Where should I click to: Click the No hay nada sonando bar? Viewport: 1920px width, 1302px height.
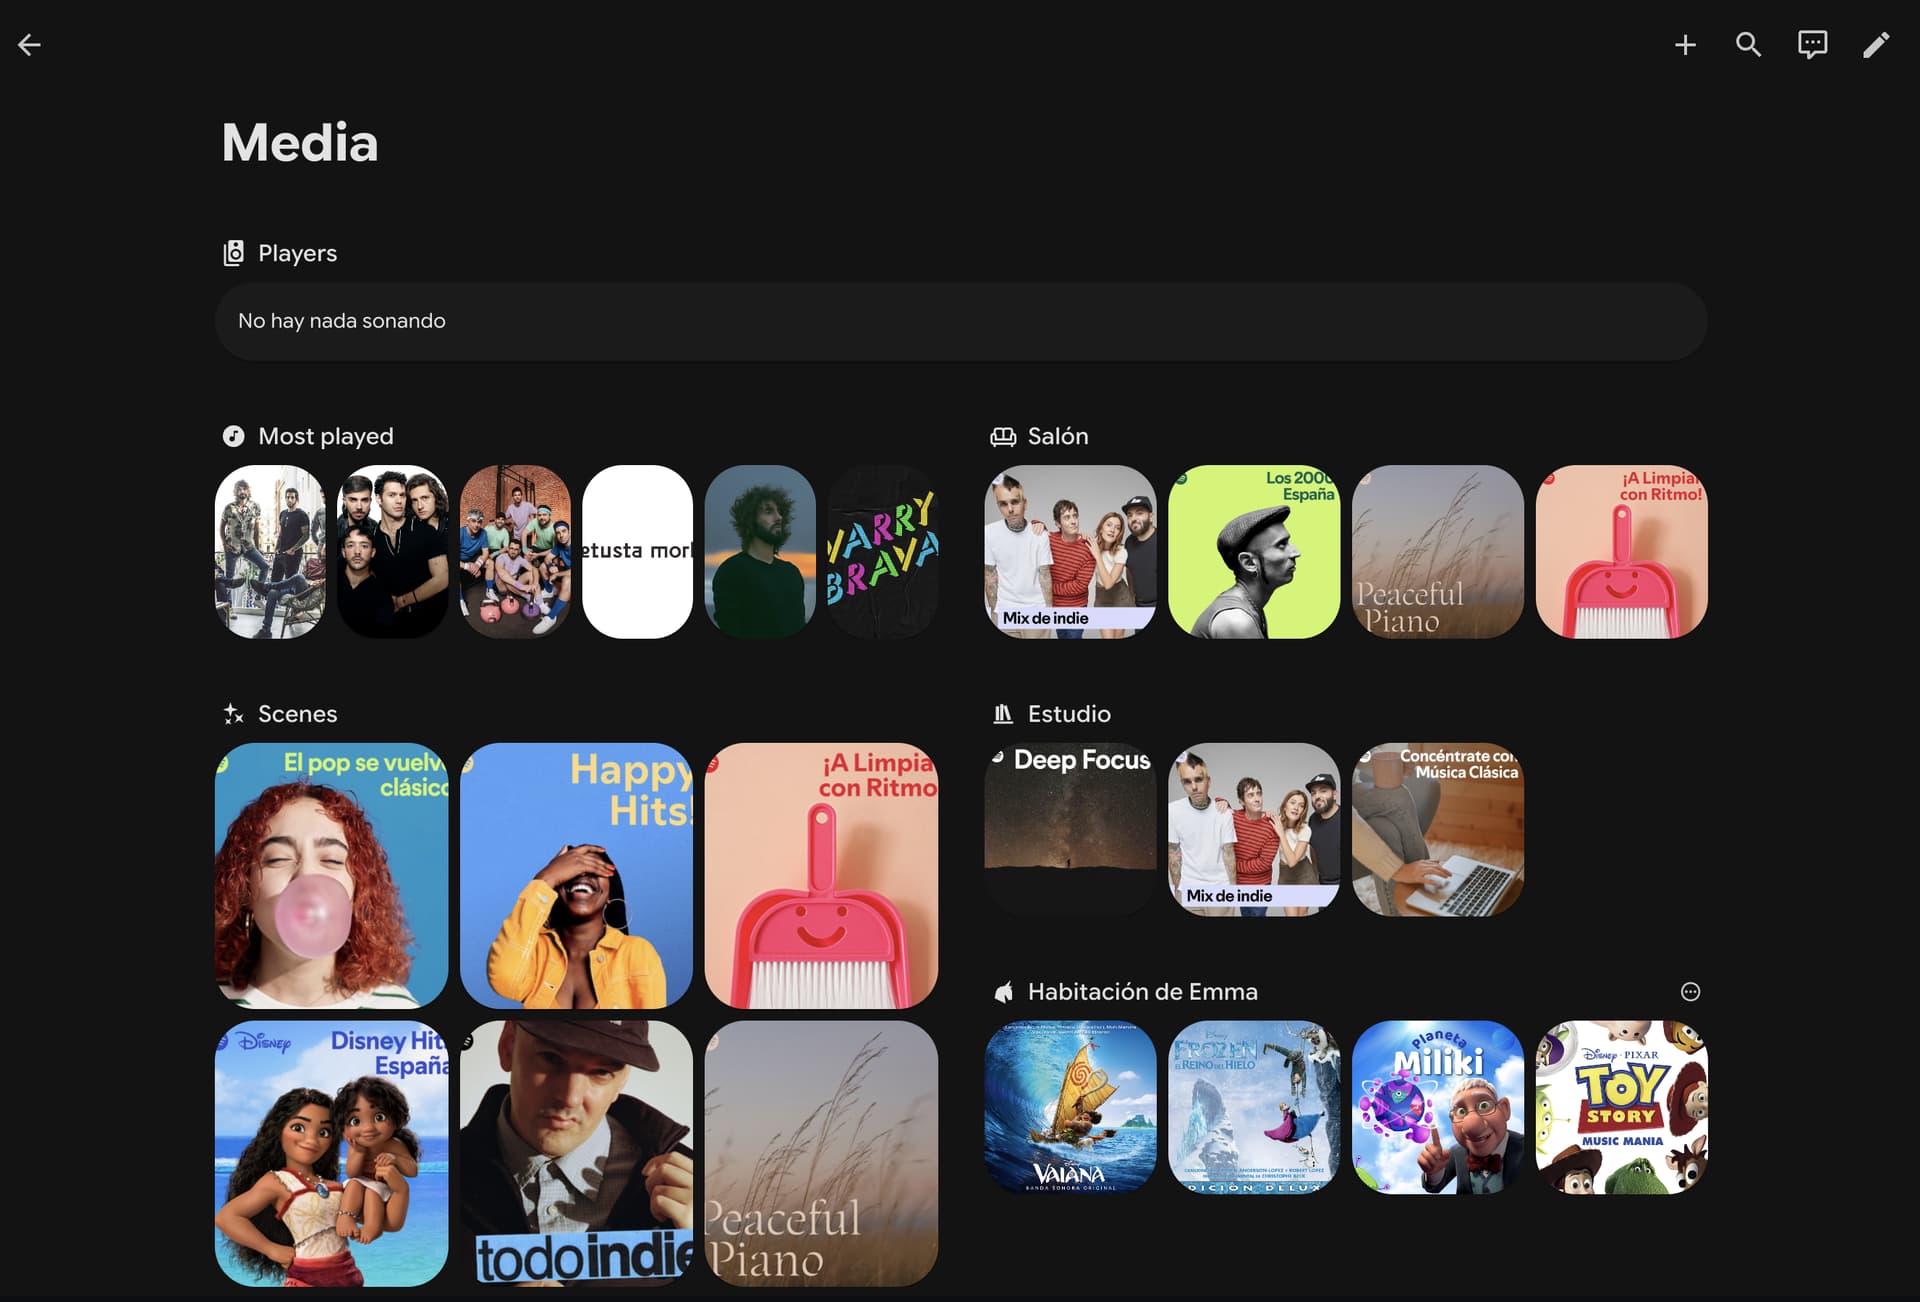pyautogui.click(x=960, y=321)
